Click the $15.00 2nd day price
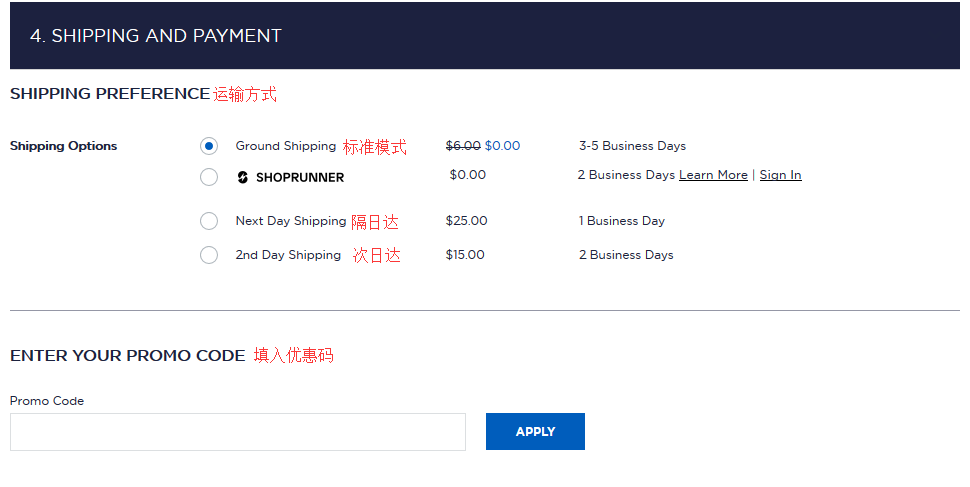 (465, 255)
